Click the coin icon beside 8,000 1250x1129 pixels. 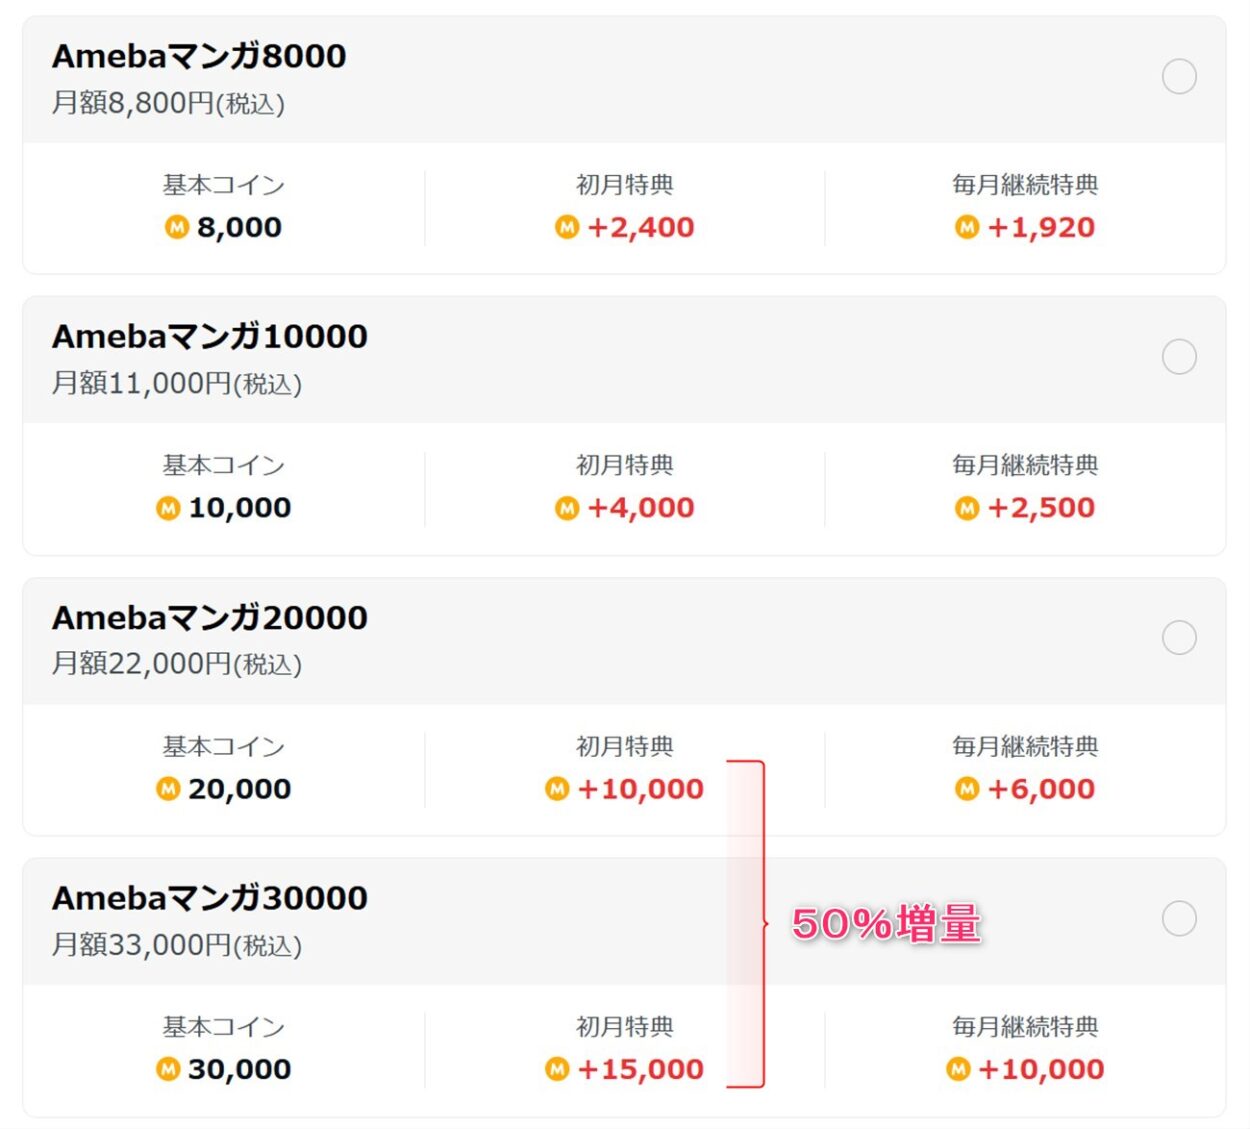pos(177,228)
